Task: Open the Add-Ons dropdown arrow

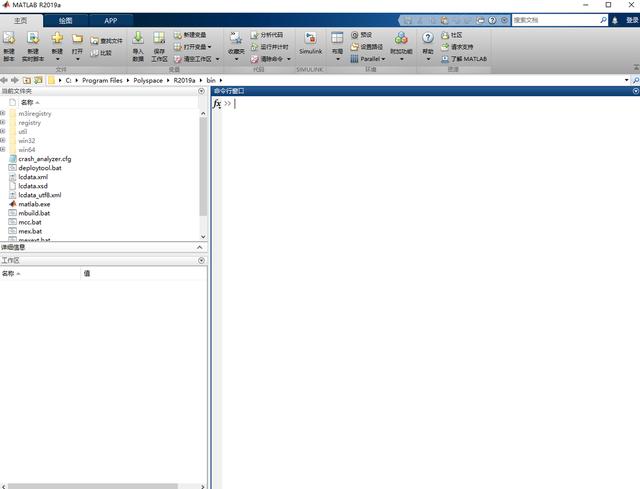Action: (402, 60)
